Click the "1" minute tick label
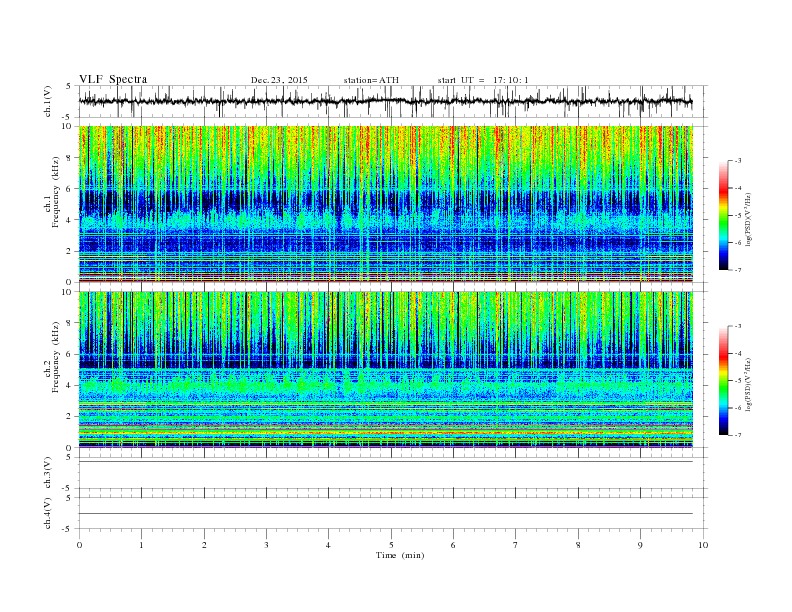This screenshot has width=792, height=612. 142,545
